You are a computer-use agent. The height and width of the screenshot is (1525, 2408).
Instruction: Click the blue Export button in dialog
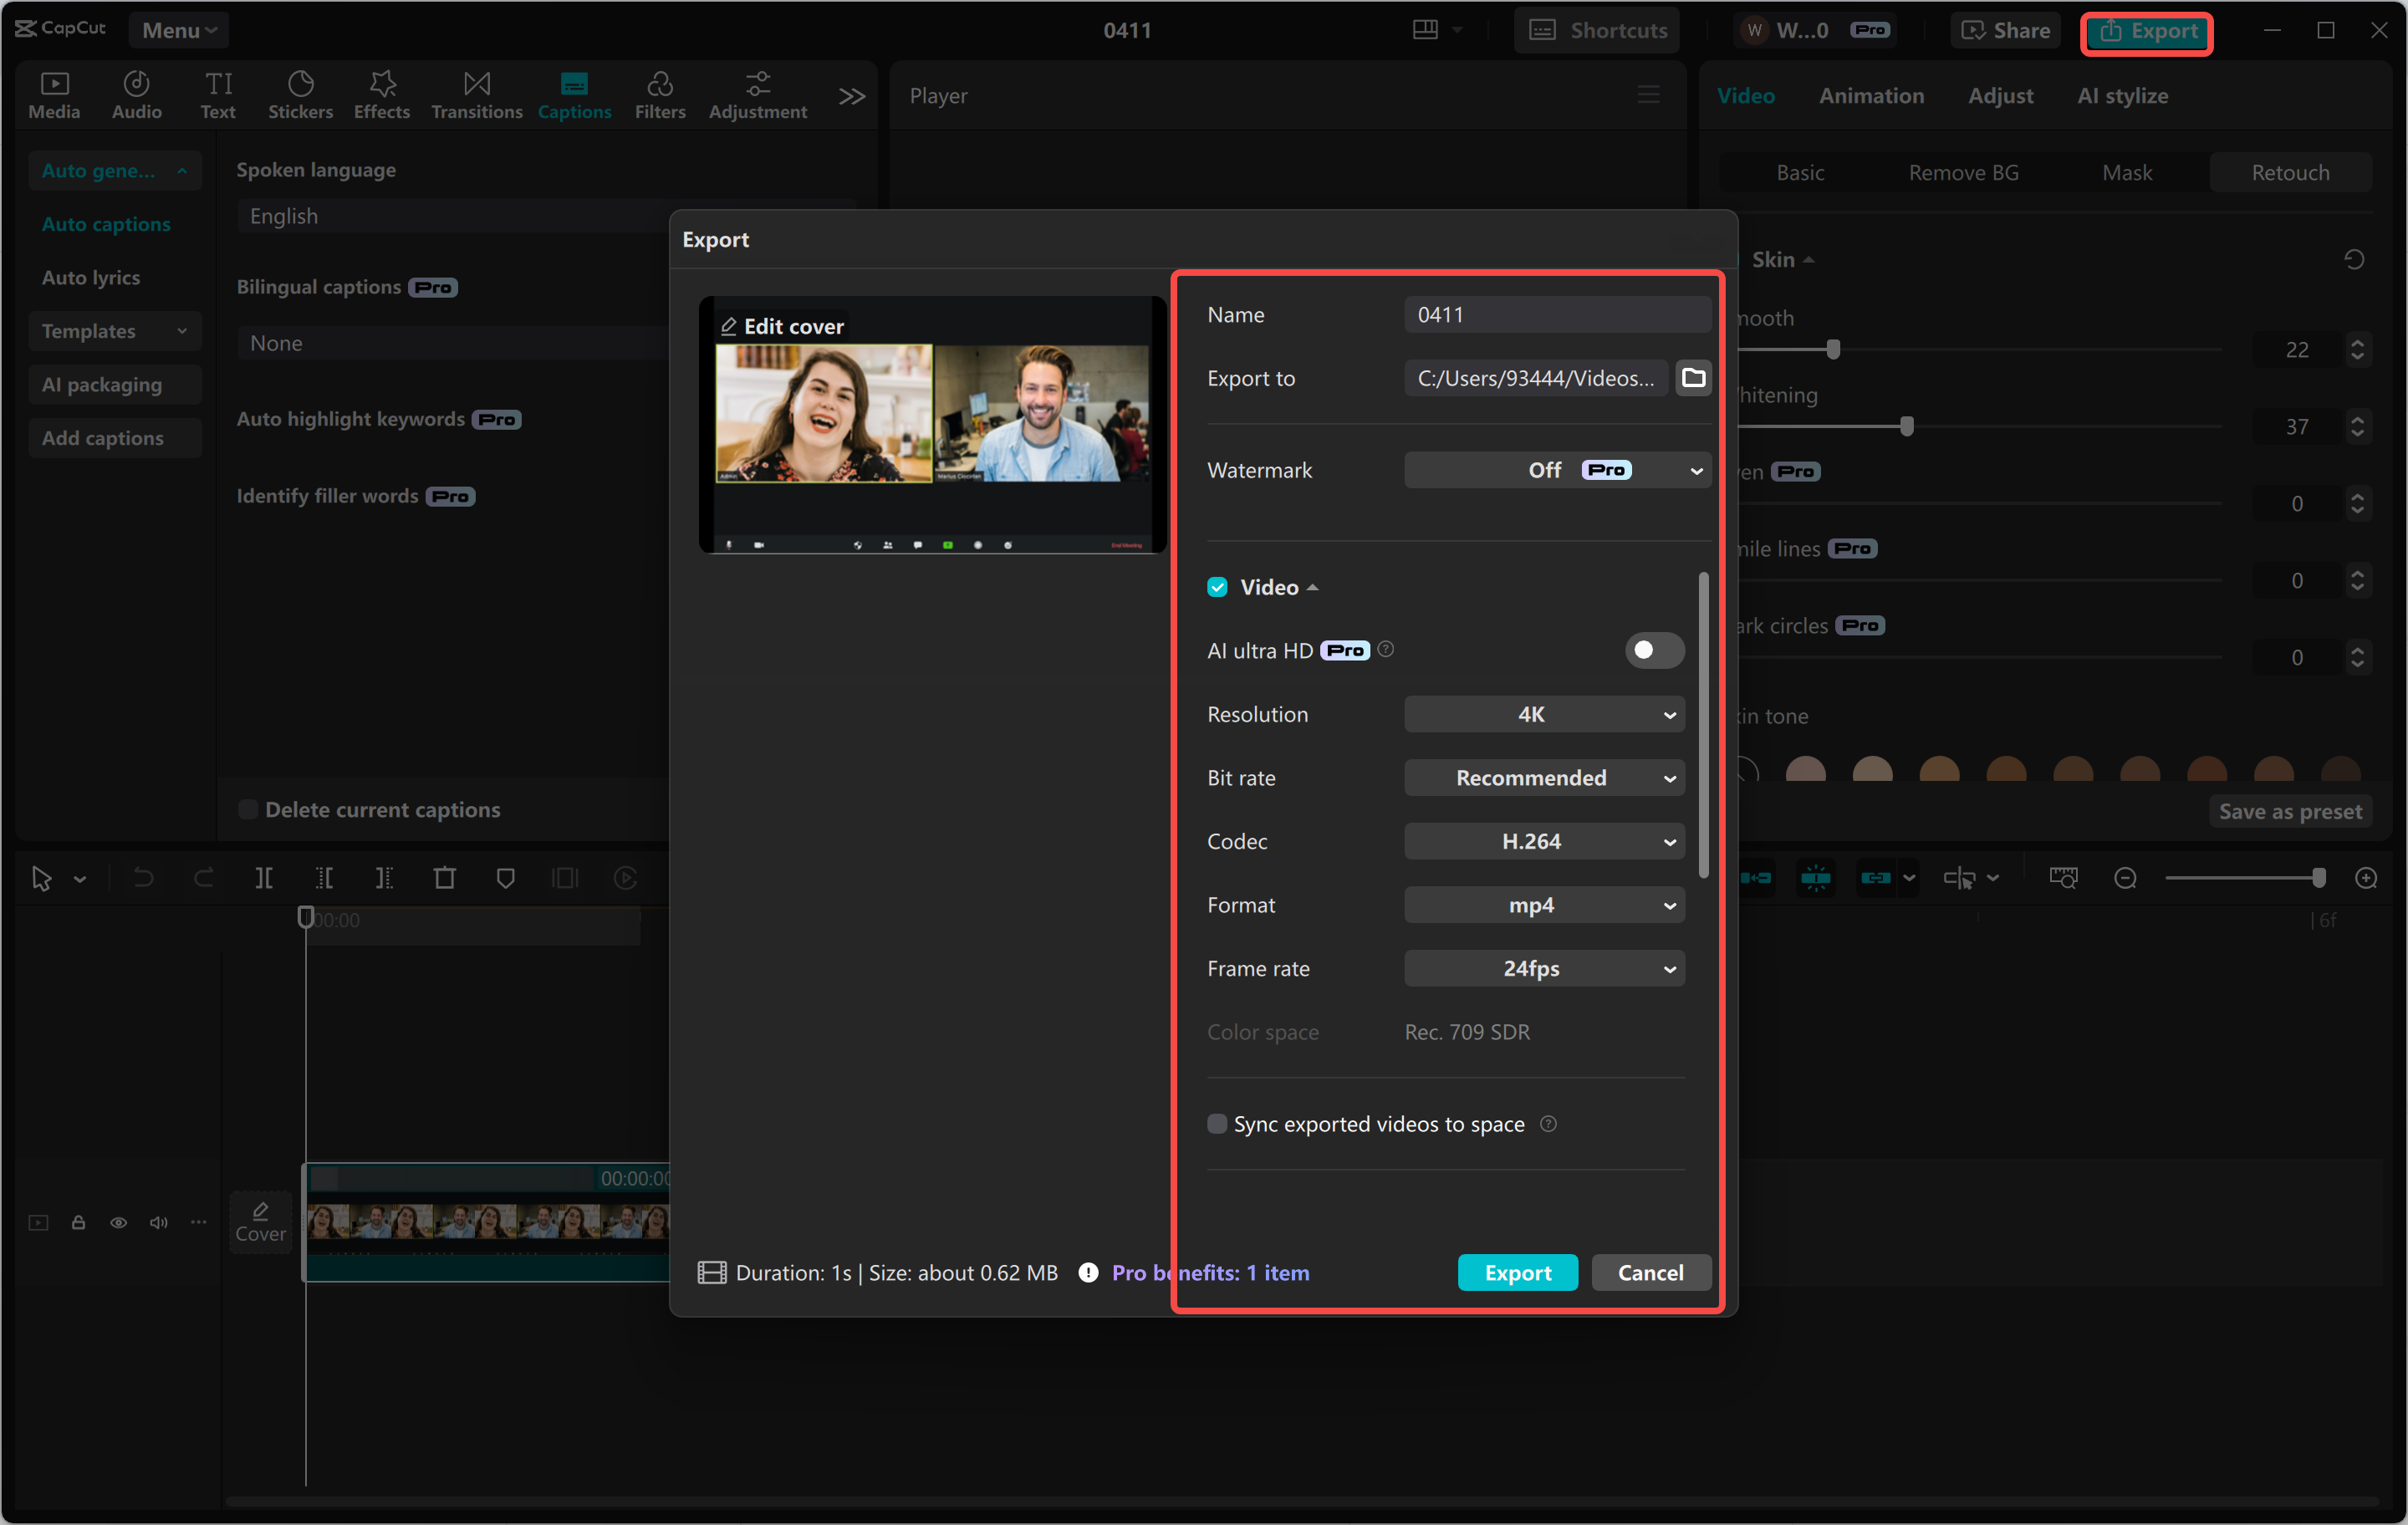(1517, 1272)
